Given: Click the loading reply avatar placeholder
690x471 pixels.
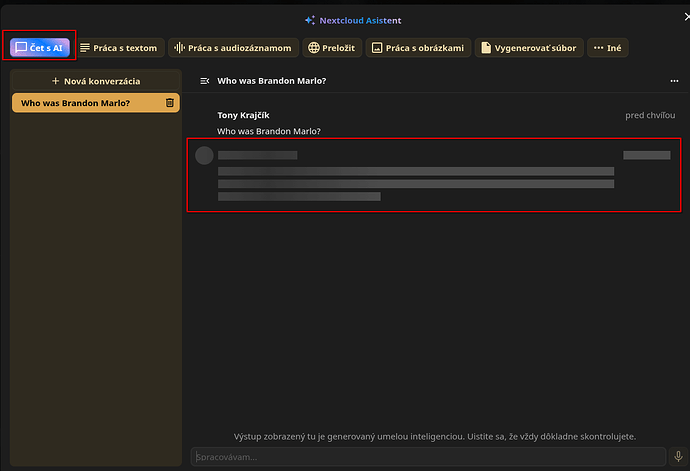Looking at the screenshot, I should [204, 155].
